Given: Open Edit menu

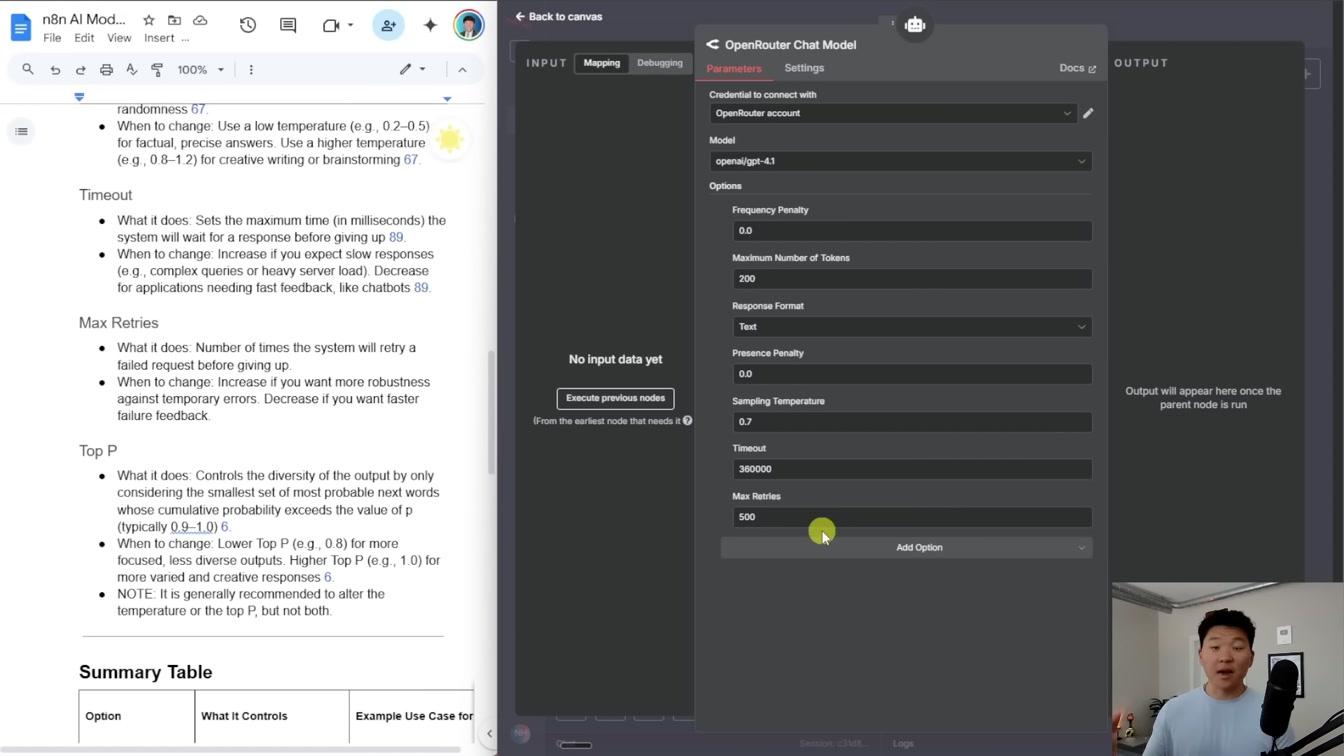Looking at the screenshot, I should point(84,38).
